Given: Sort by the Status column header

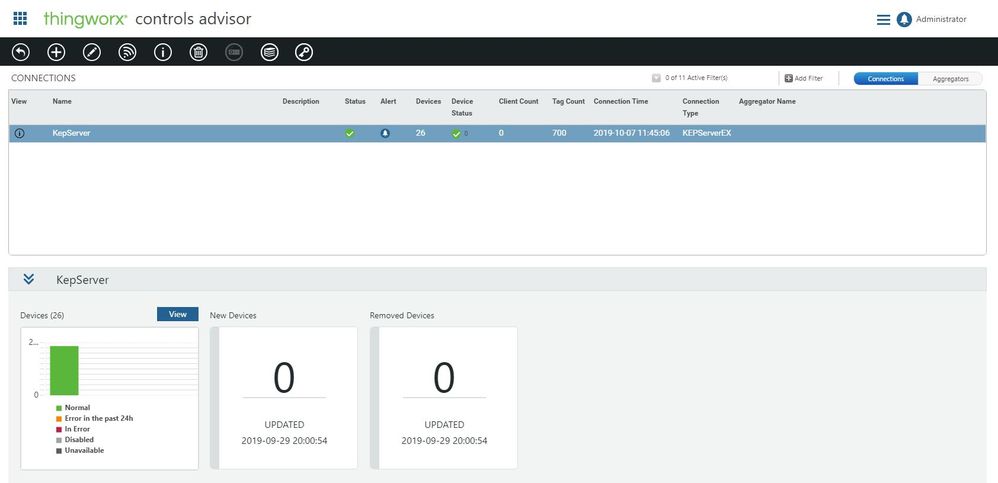Looking at the screenshot, I should pos(355,101).
